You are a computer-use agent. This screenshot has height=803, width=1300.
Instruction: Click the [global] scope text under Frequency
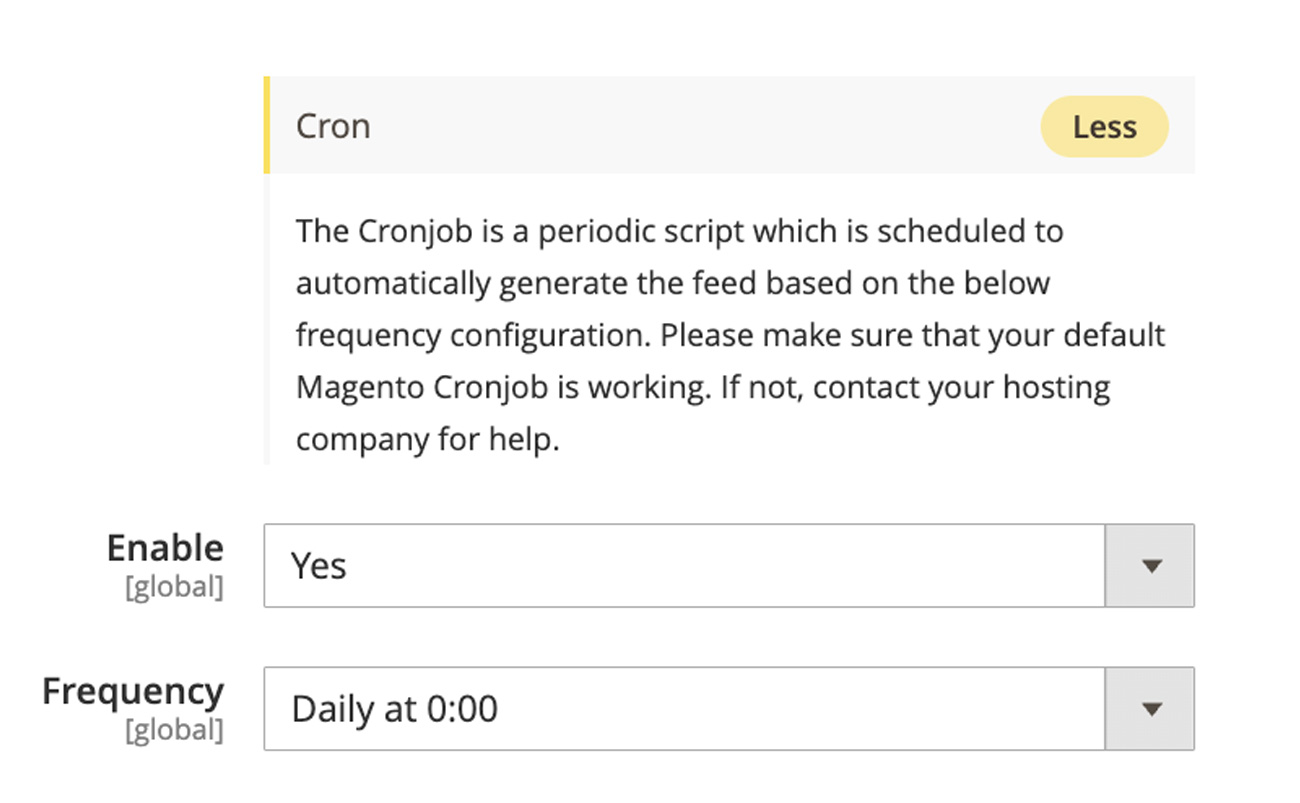coord(174,730)
